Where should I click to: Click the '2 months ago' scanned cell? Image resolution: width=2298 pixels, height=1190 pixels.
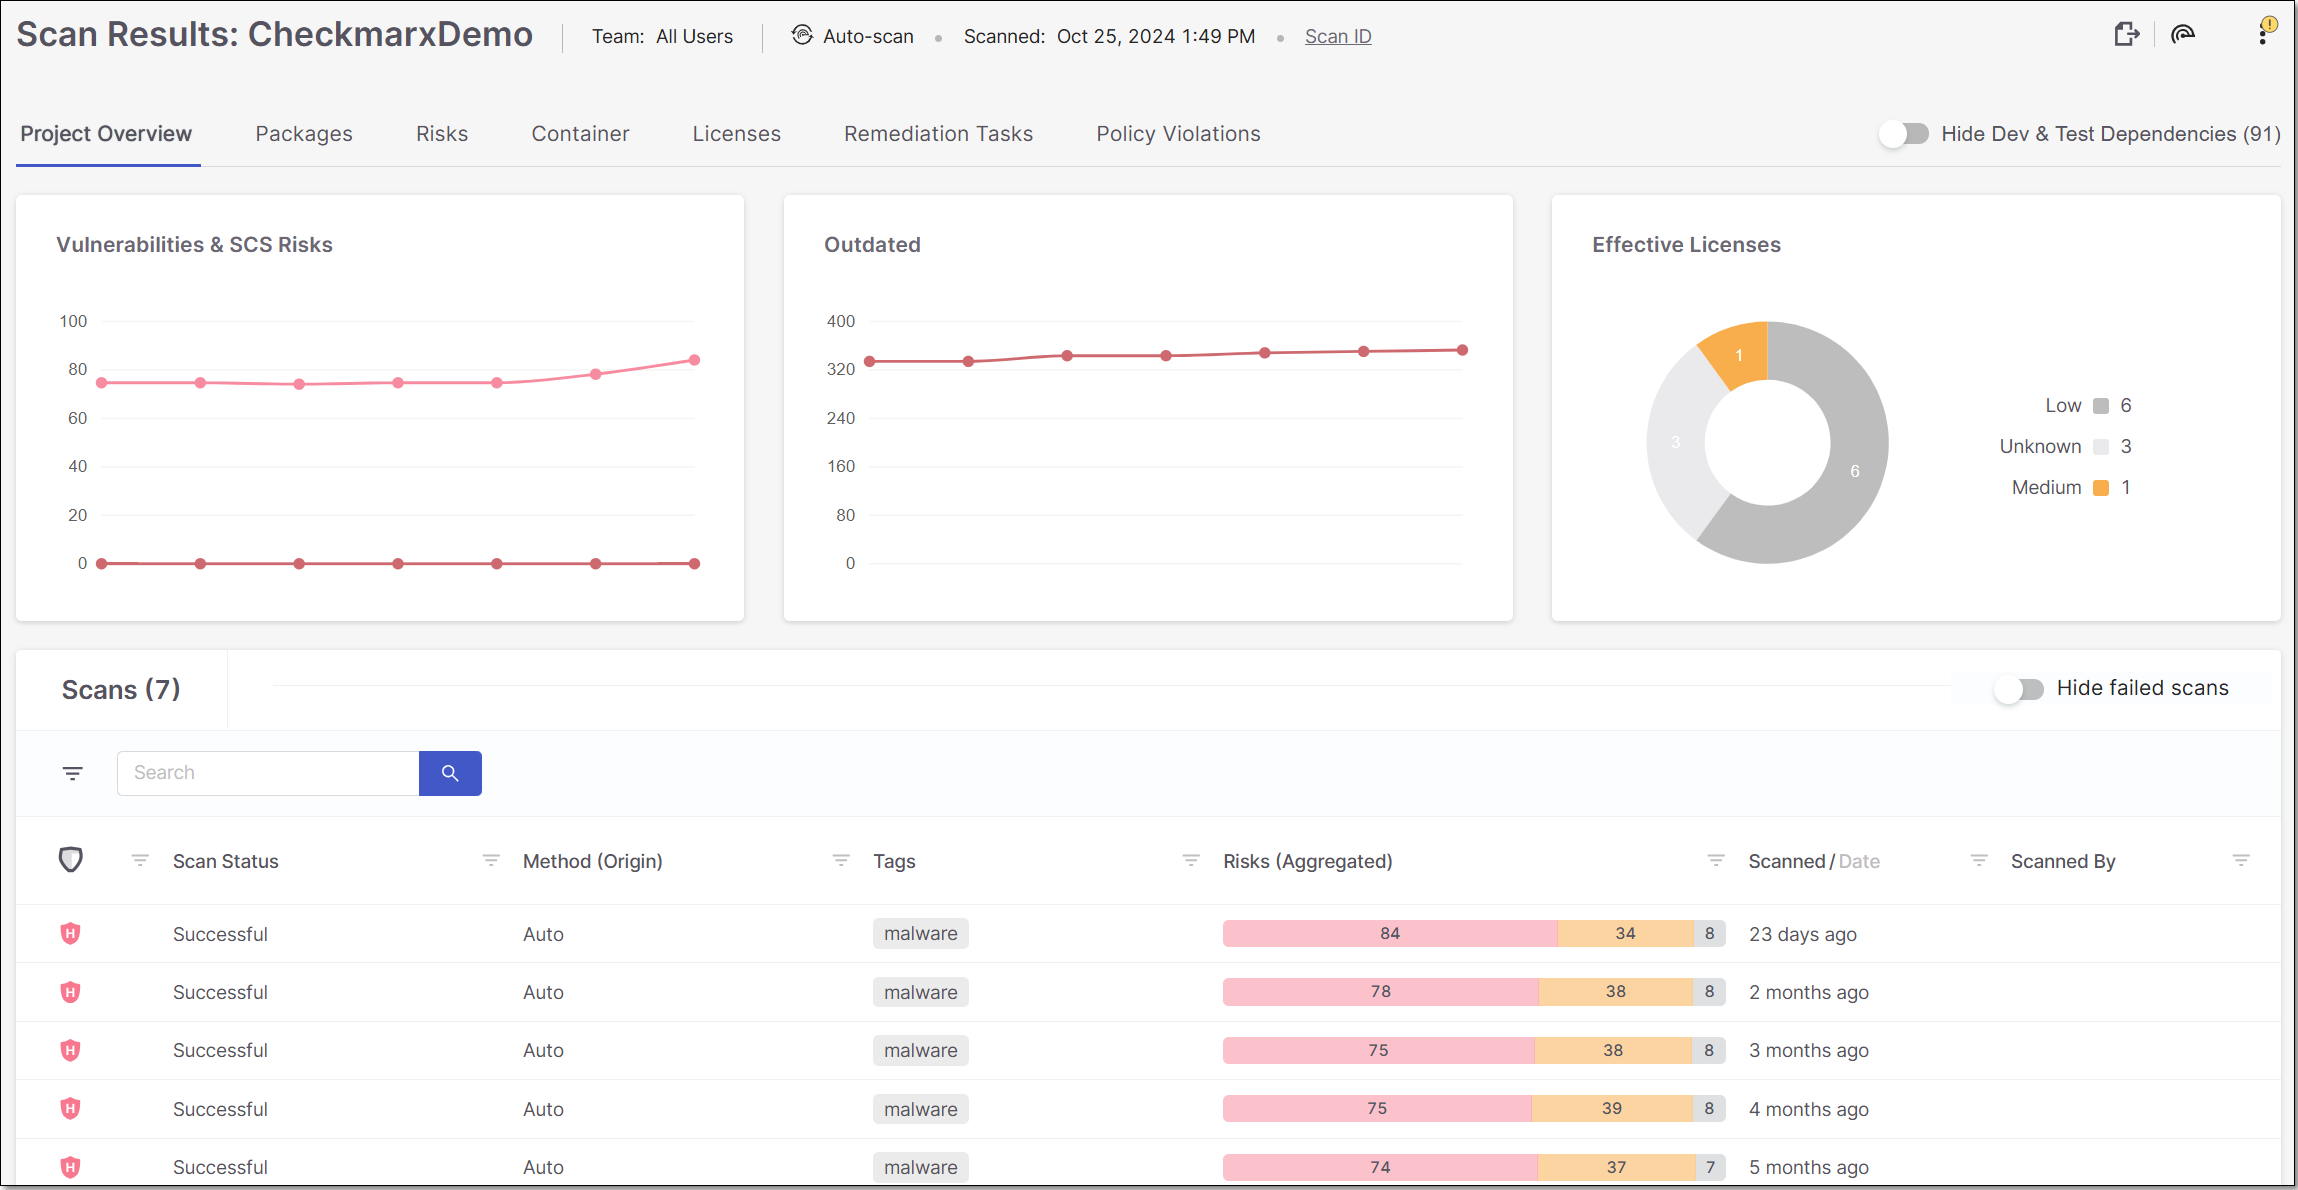[x=1808, y=992]
